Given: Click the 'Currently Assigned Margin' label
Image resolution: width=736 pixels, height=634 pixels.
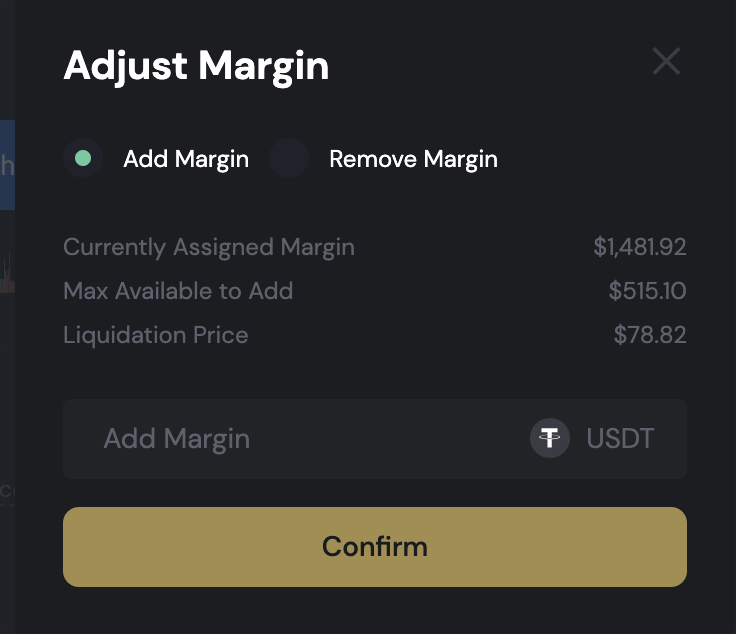Looking at the screenshot, I should (x=209, y=247).
